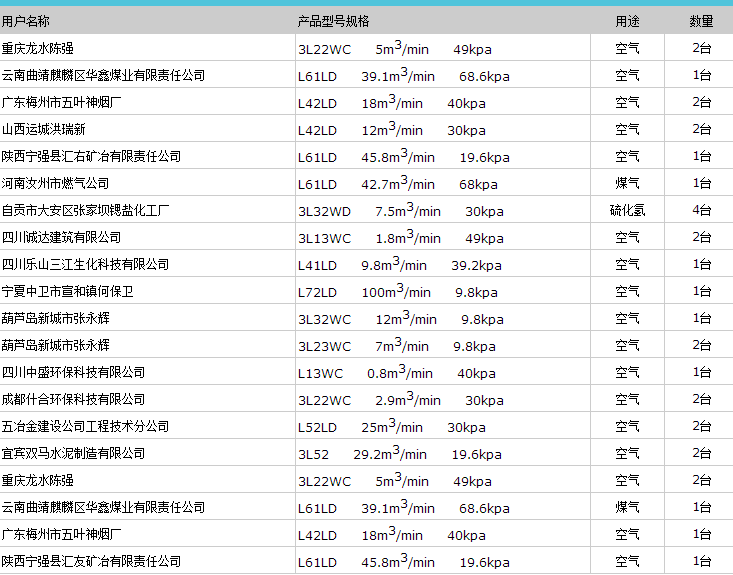Image resolution: width=733 pixels, height=575 pixels.
Task: Click 2台 in the 成都什合环保科技有限公司 row
Action: (x=702, y=399)
